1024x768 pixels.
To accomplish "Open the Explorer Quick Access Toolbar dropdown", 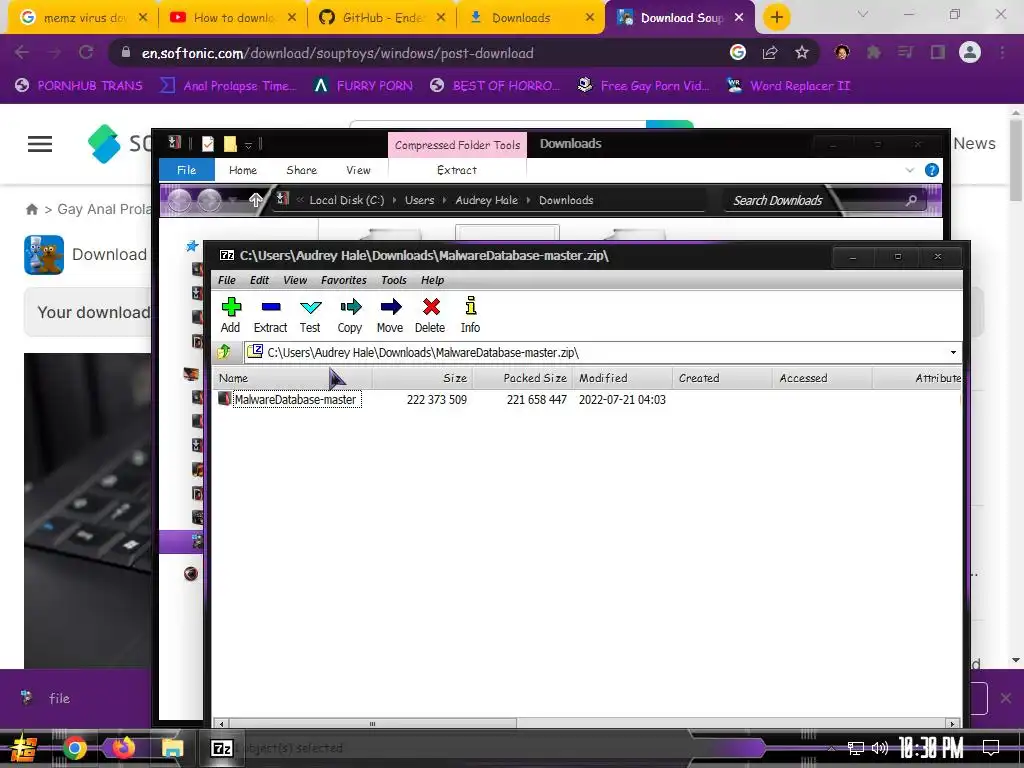I will pos(248,144).
